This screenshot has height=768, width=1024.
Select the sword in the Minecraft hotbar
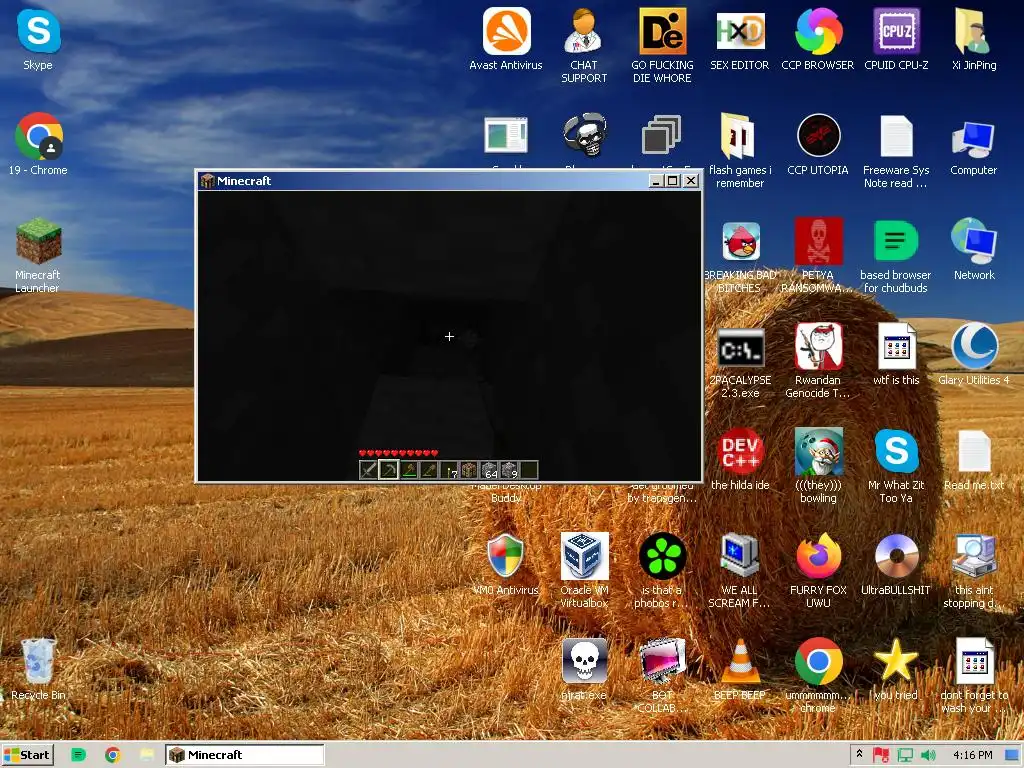[x=368, y=470]
